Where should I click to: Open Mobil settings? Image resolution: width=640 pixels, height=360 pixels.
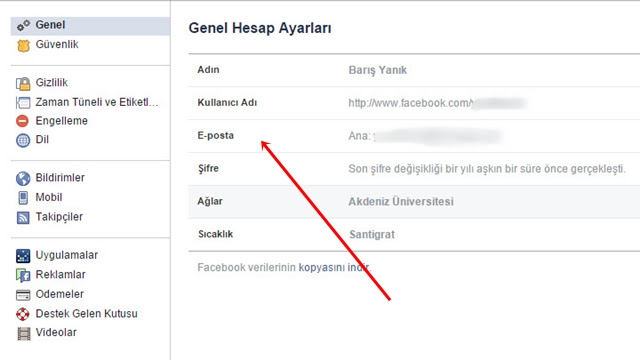pyautogui.click(x=49, y=197)
